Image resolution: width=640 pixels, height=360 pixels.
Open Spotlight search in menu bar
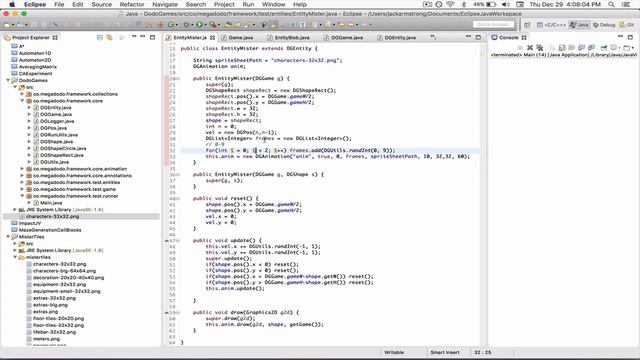(x=611, y=4)
